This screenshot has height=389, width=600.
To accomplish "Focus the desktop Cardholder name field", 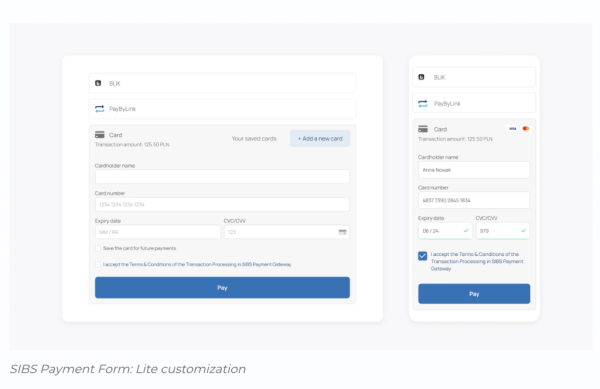I will (222, 177).
